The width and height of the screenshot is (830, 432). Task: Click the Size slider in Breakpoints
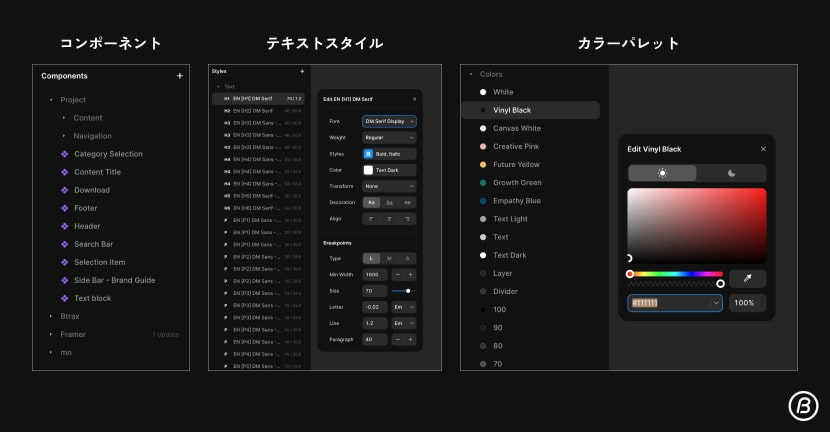(x=403, y=291)
